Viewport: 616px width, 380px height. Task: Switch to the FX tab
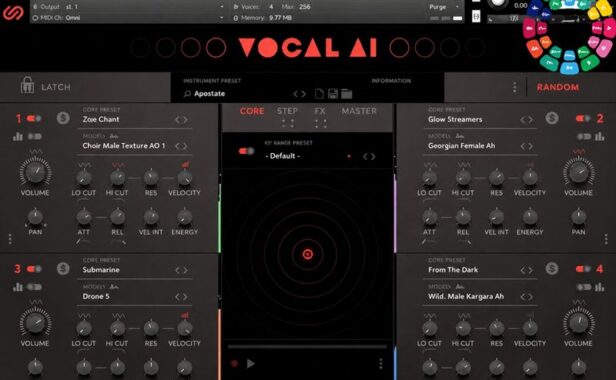tap(320, 111)
